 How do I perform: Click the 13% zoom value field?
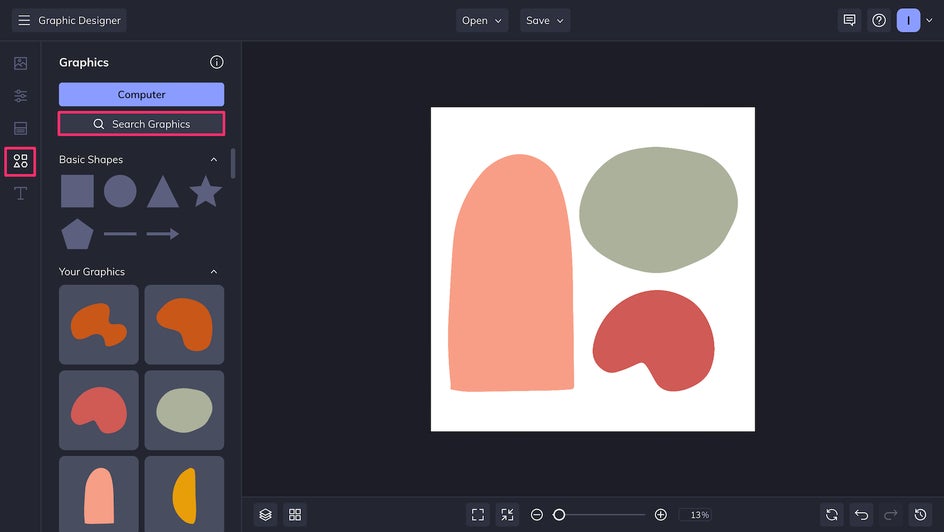tap(697, 515)
